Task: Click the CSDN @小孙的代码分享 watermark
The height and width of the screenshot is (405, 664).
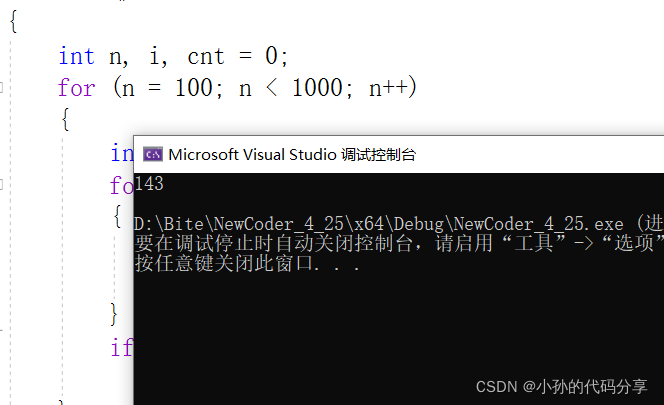Action: point(560,386)
